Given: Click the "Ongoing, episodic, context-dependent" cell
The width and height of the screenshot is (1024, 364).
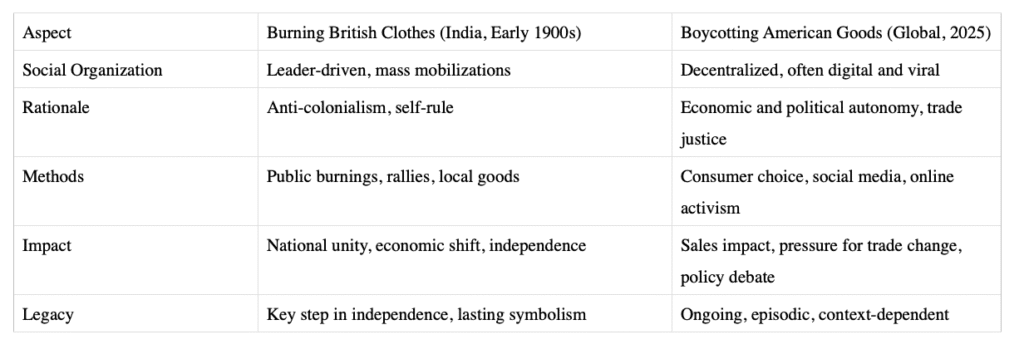Looking at the screenshot, I should point(836,314).
